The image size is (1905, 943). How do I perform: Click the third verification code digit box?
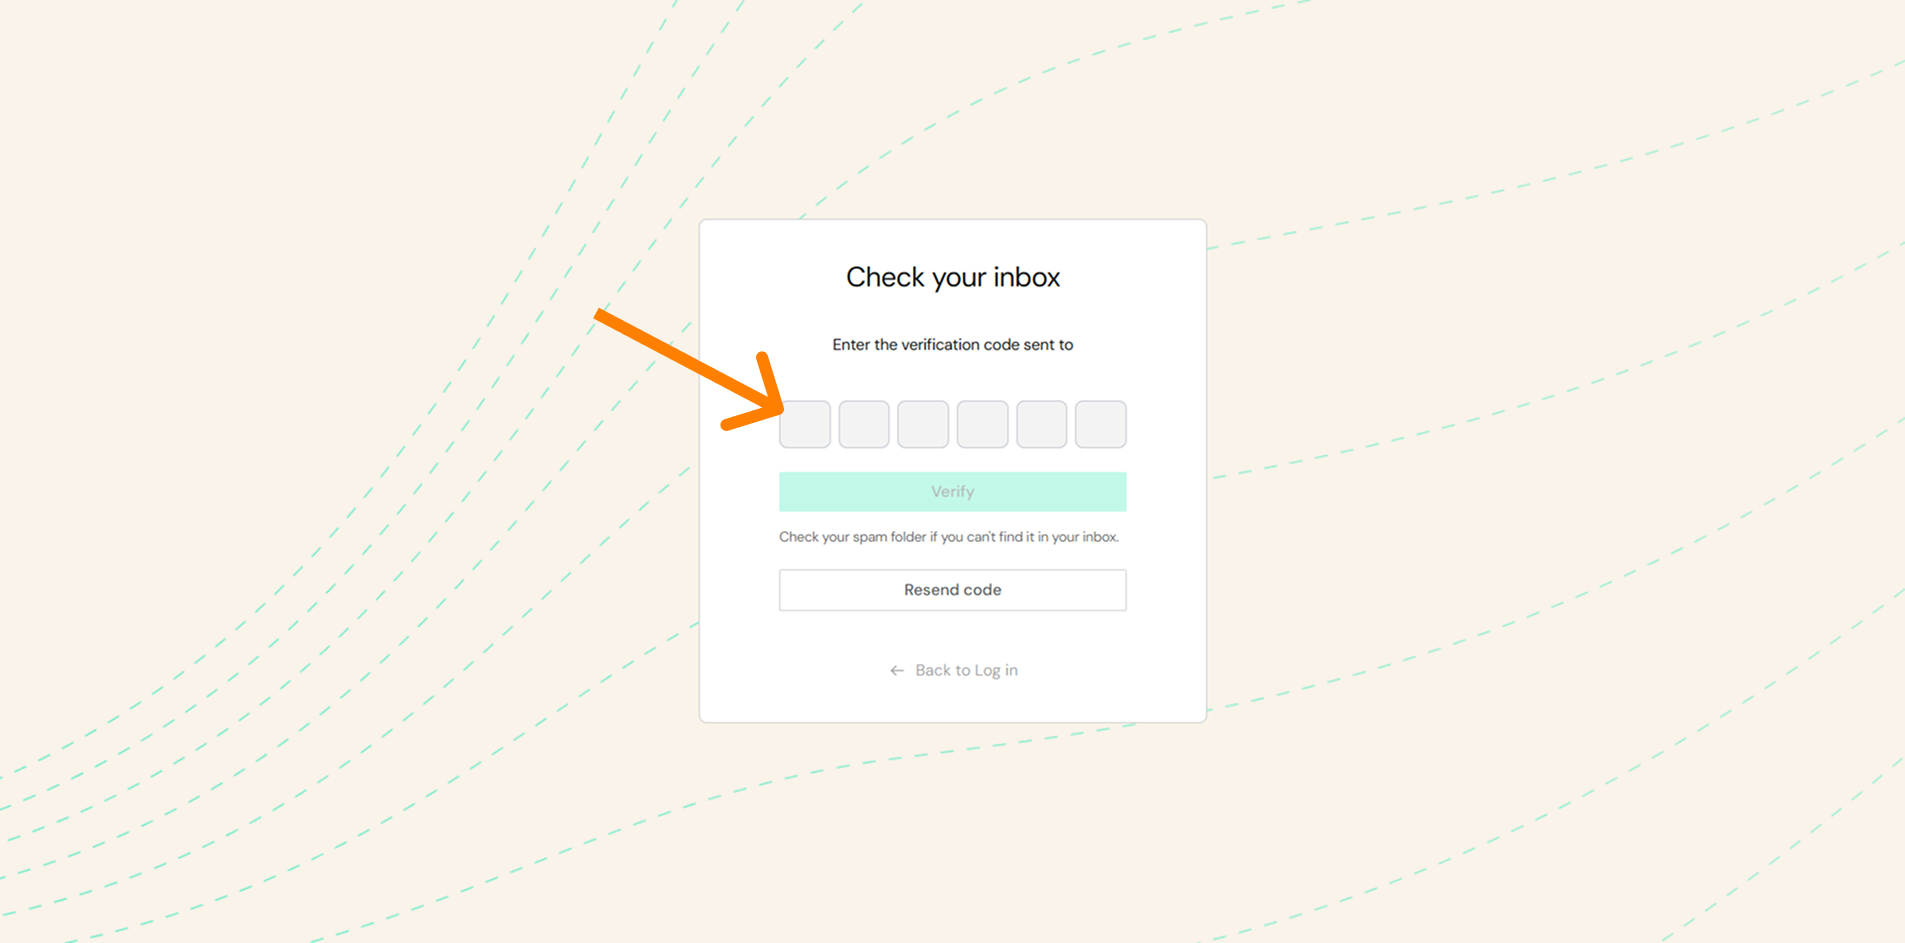point(923,424)
